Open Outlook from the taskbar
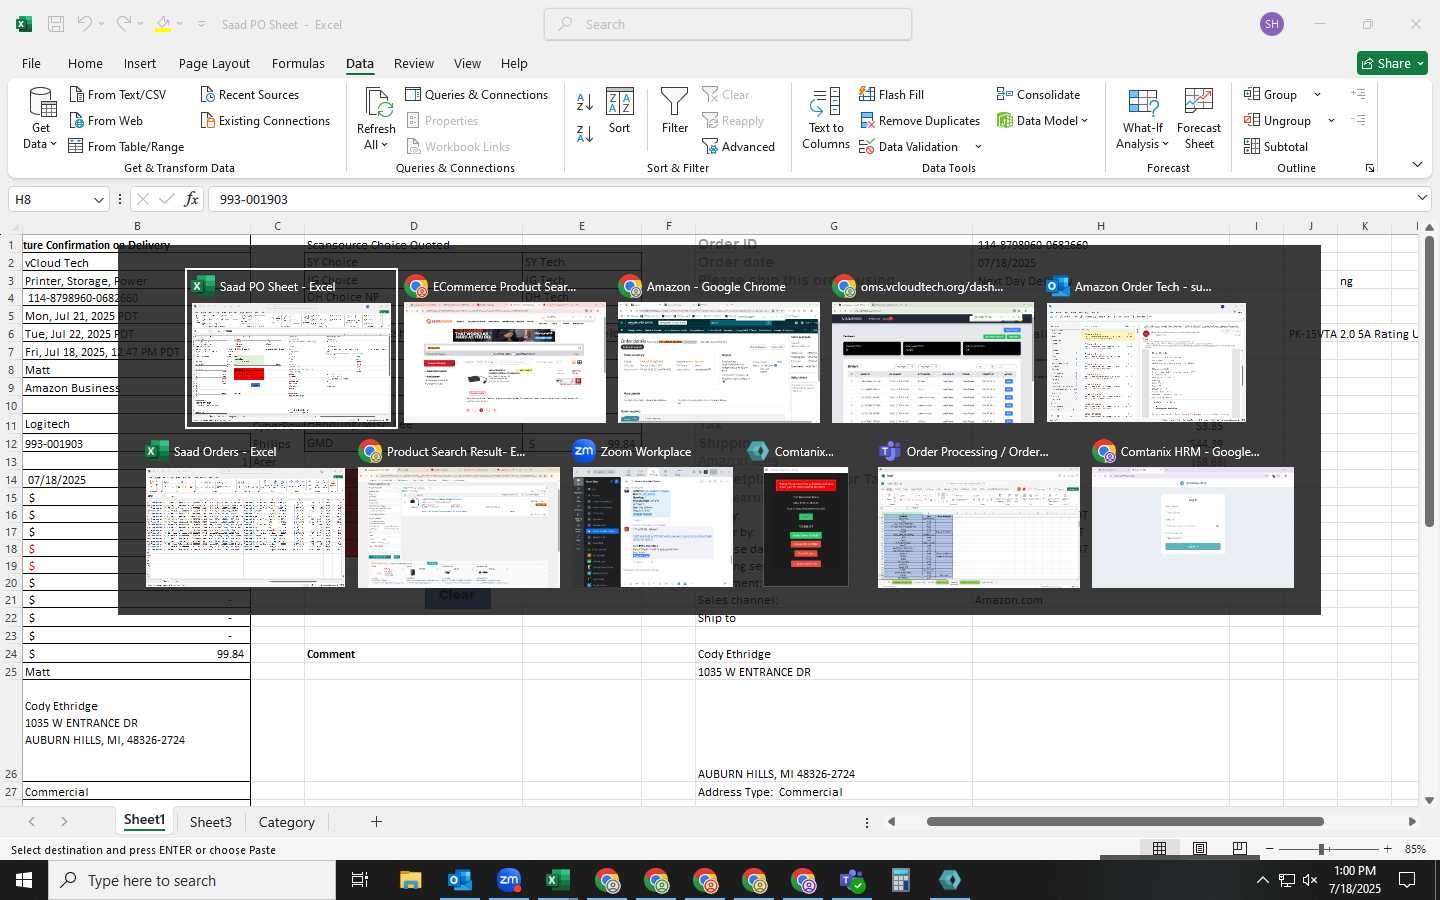This screenshot has height=900, width=1440. [x=460, y=880]
